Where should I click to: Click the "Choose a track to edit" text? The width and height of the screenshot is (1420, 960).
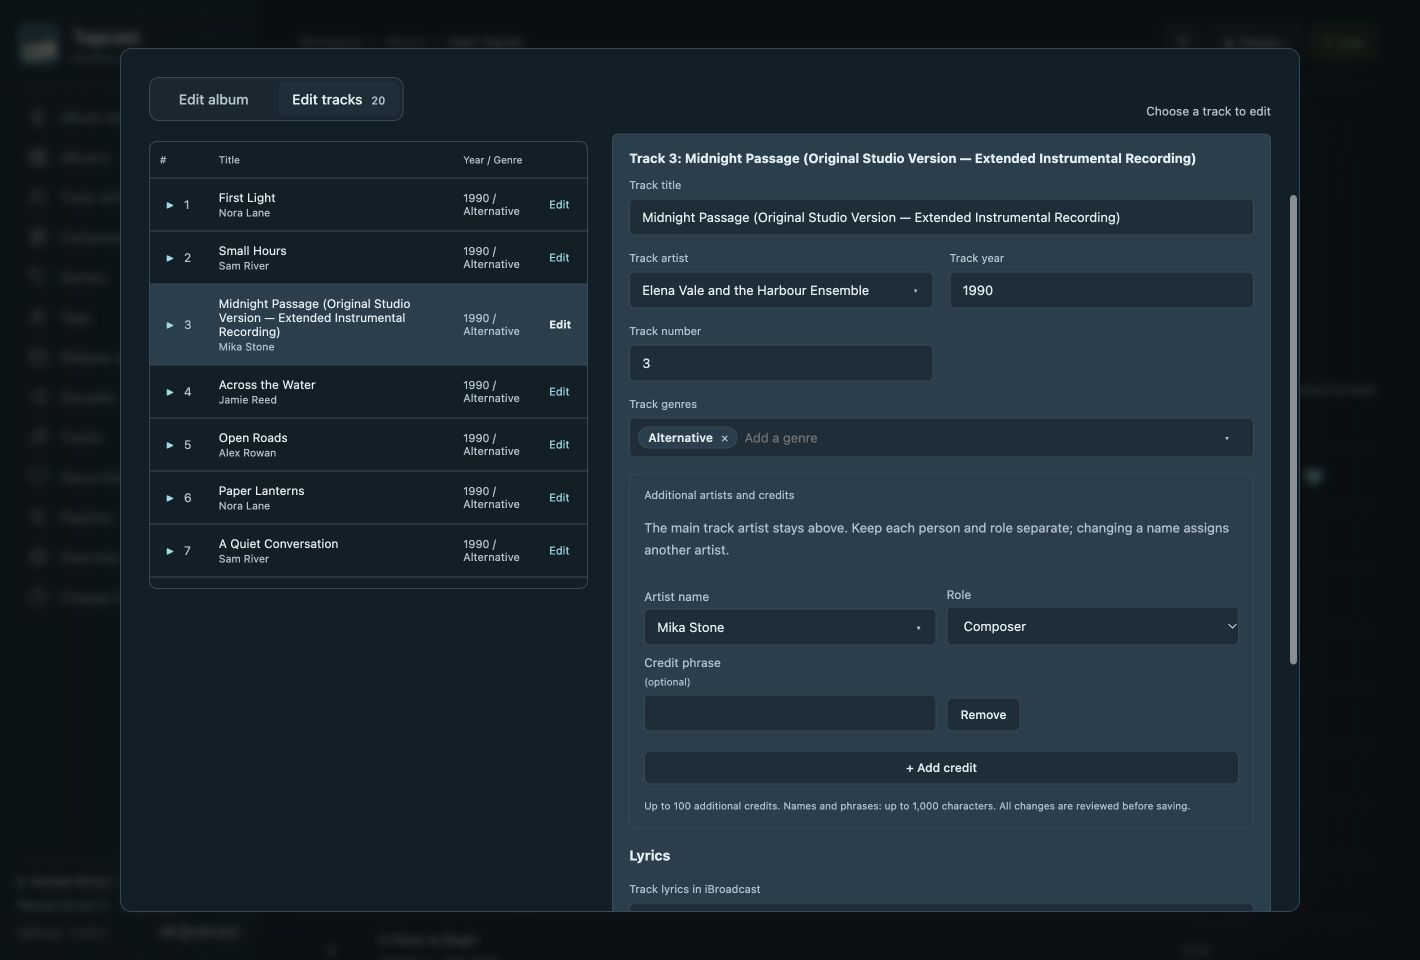point(1208,112)
